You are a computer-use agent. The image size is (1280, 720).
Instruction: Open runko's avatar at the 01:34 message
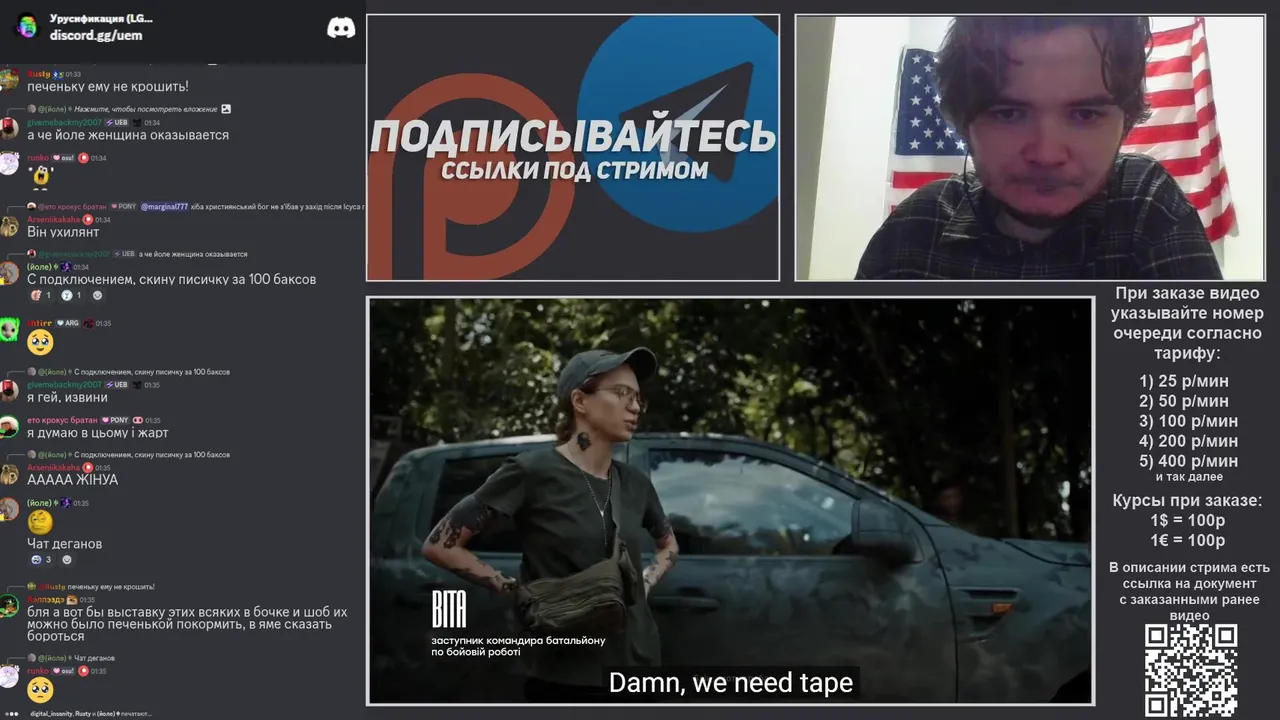click(x=10, y=163)
